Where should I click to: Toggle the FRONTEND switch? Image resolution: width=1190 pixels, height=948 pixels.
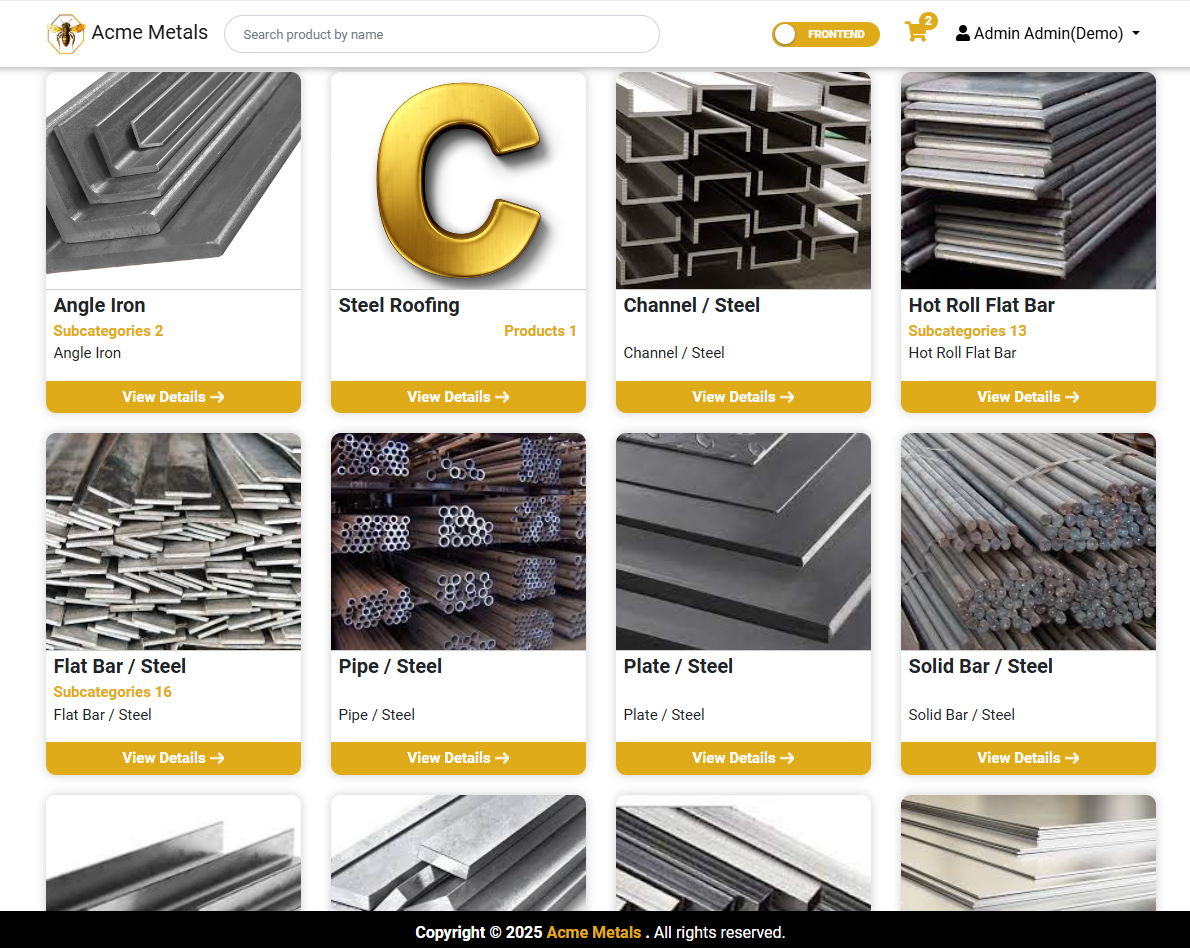pos(826,34)
